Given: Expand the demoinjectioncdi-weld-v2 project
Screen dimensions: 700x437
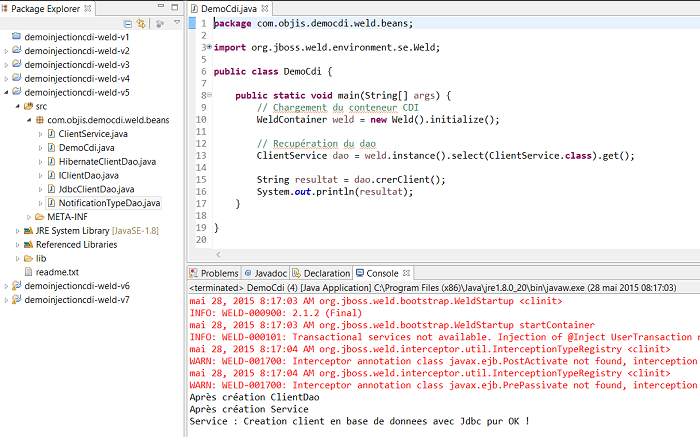Looking at the screenshot, I should pos(6,51).
